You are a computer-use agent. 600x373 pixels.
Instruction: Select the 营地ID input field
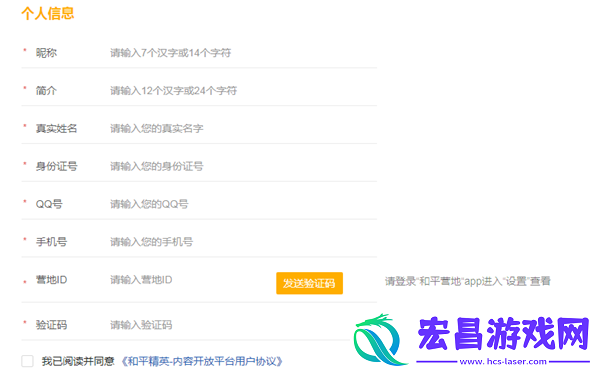(x=191, y=280)
